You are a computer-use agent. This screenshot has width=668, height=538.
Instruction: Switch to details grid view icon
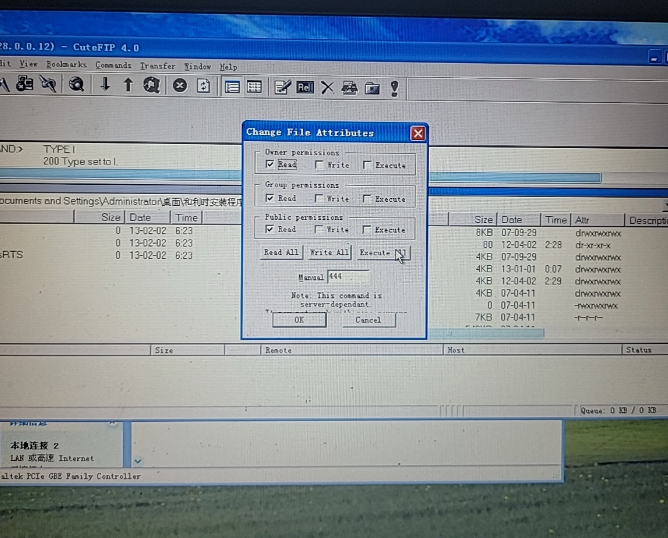point(255,88)
